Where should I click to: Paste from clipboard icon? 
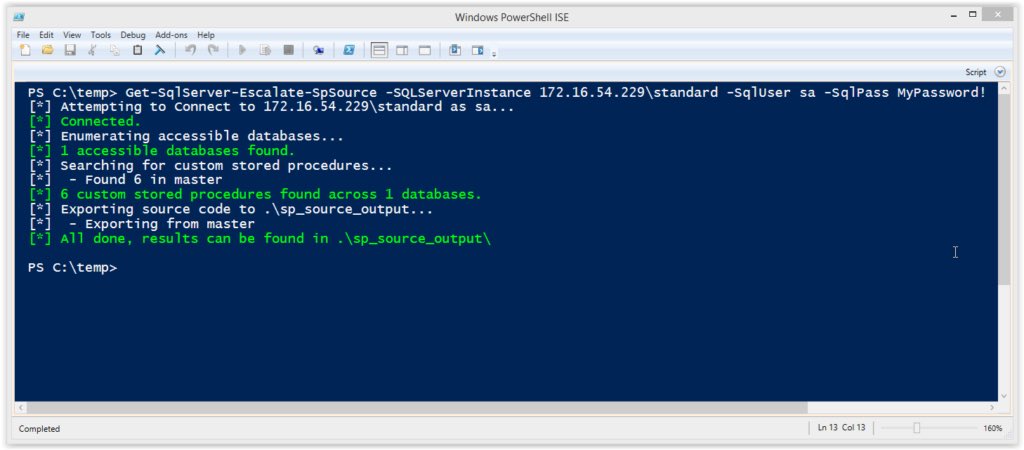tap(137, 50)
